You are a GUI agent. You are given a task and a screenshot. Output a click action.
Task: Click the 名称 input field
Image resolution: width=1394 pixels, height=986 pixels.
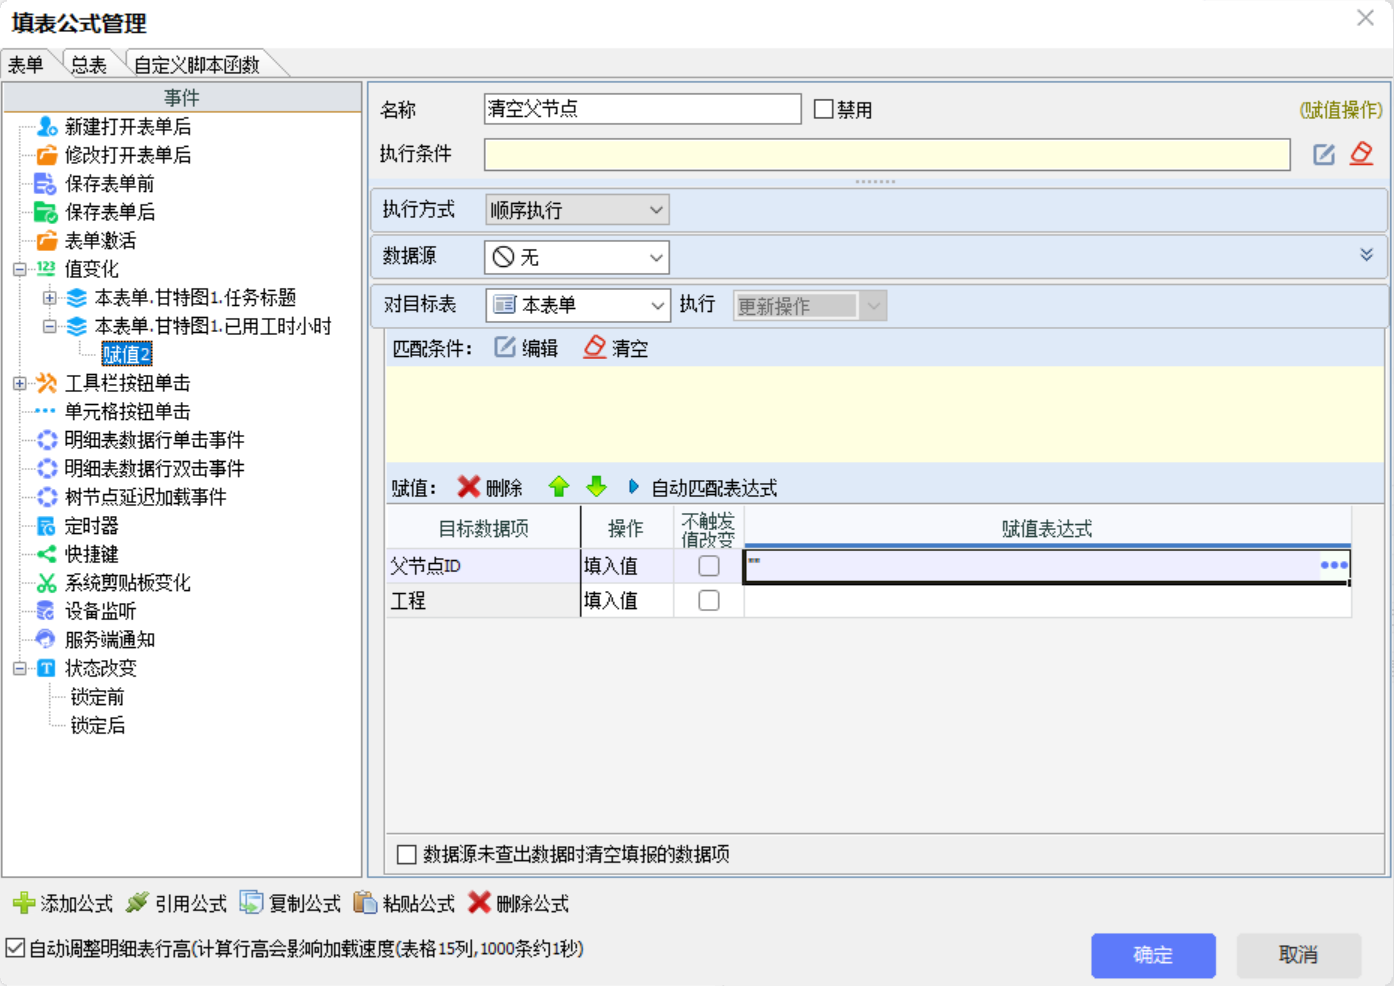point(643,109)
